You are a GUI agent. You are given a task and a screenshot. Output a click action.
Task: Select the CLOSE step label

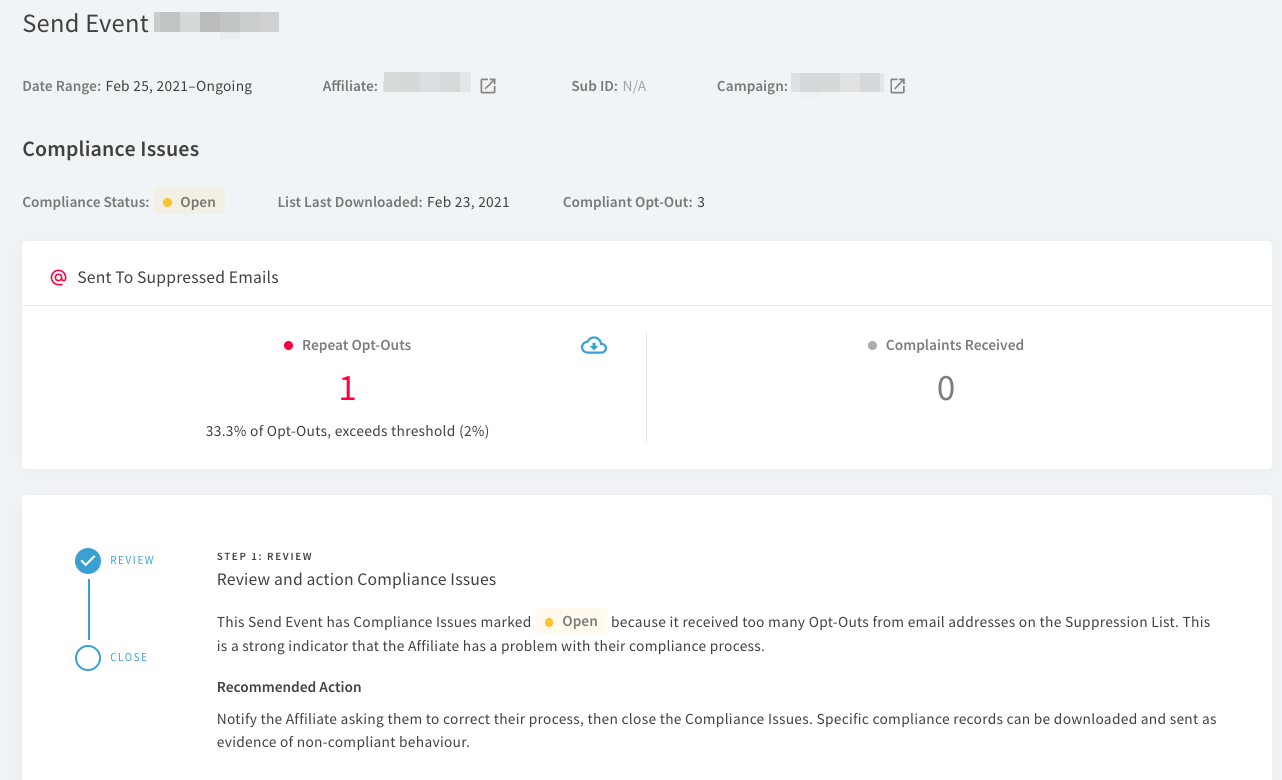pos(129,658)
